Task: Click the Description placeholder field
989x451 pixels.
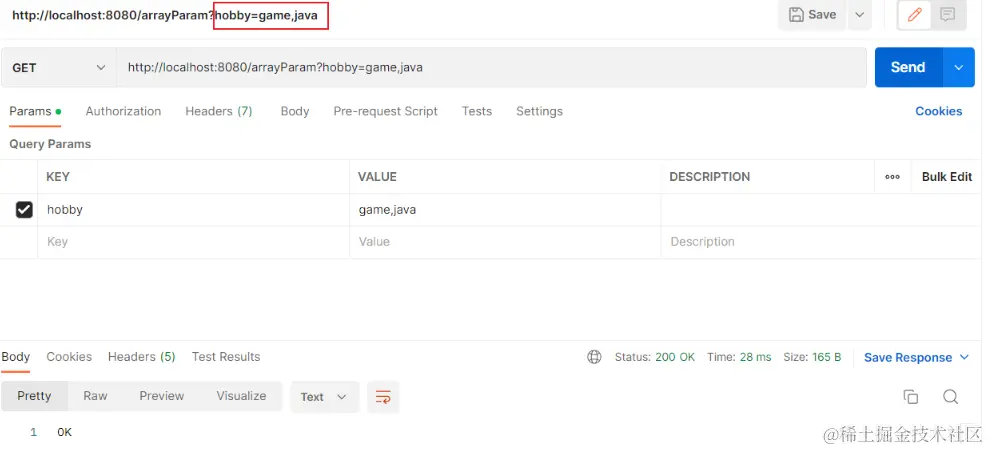Action: tap(820, 242)
